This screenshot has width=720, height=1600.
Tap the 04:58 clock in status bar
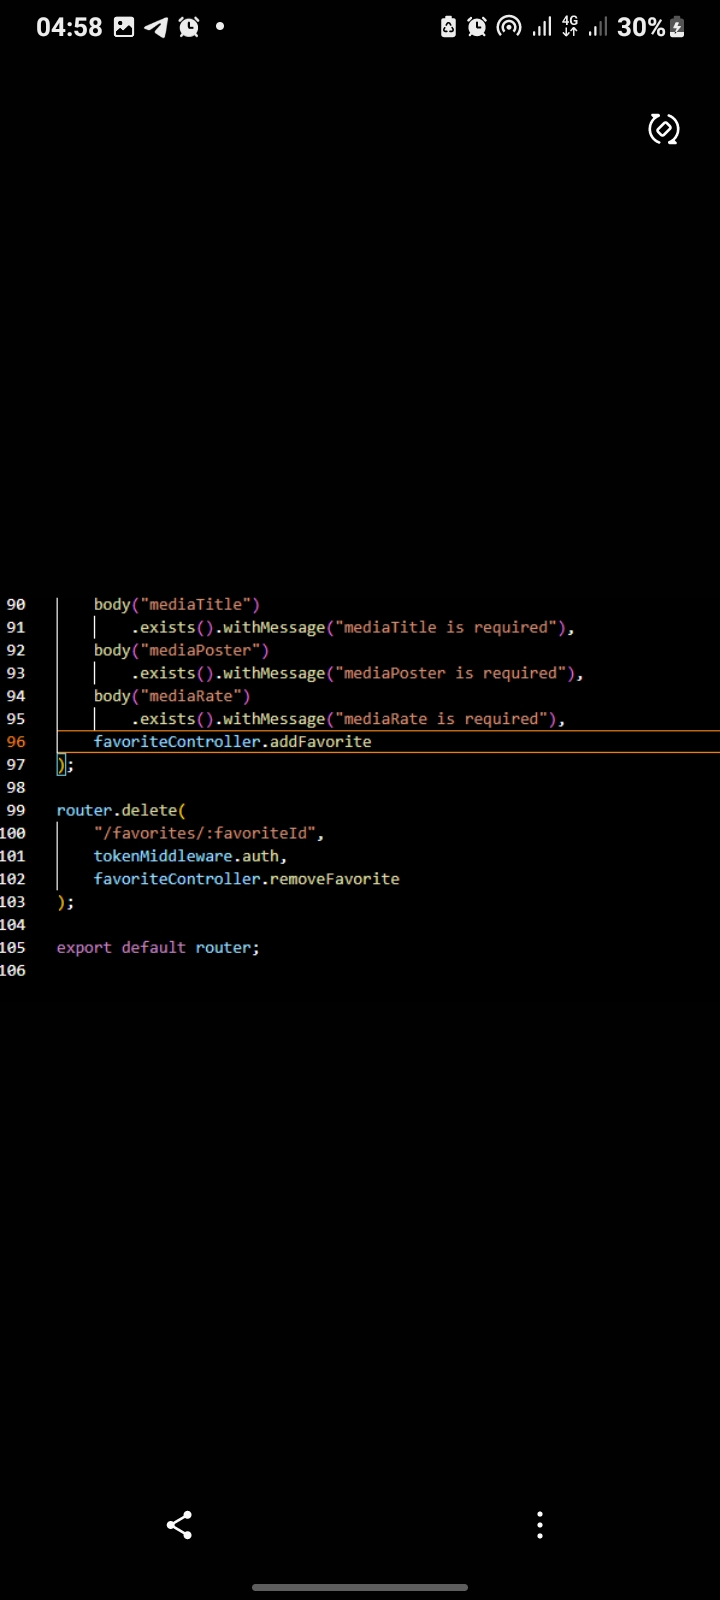point(69,27)
